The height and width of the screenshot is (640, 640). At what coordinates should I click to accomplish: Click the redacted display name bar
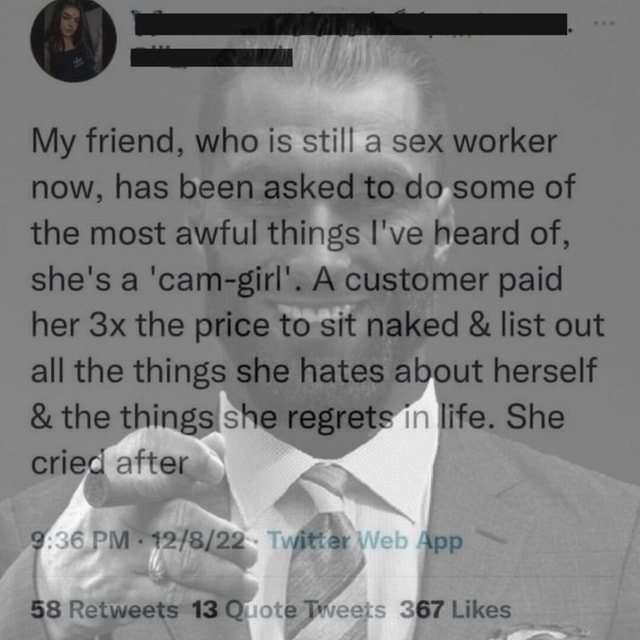(351, 24)
